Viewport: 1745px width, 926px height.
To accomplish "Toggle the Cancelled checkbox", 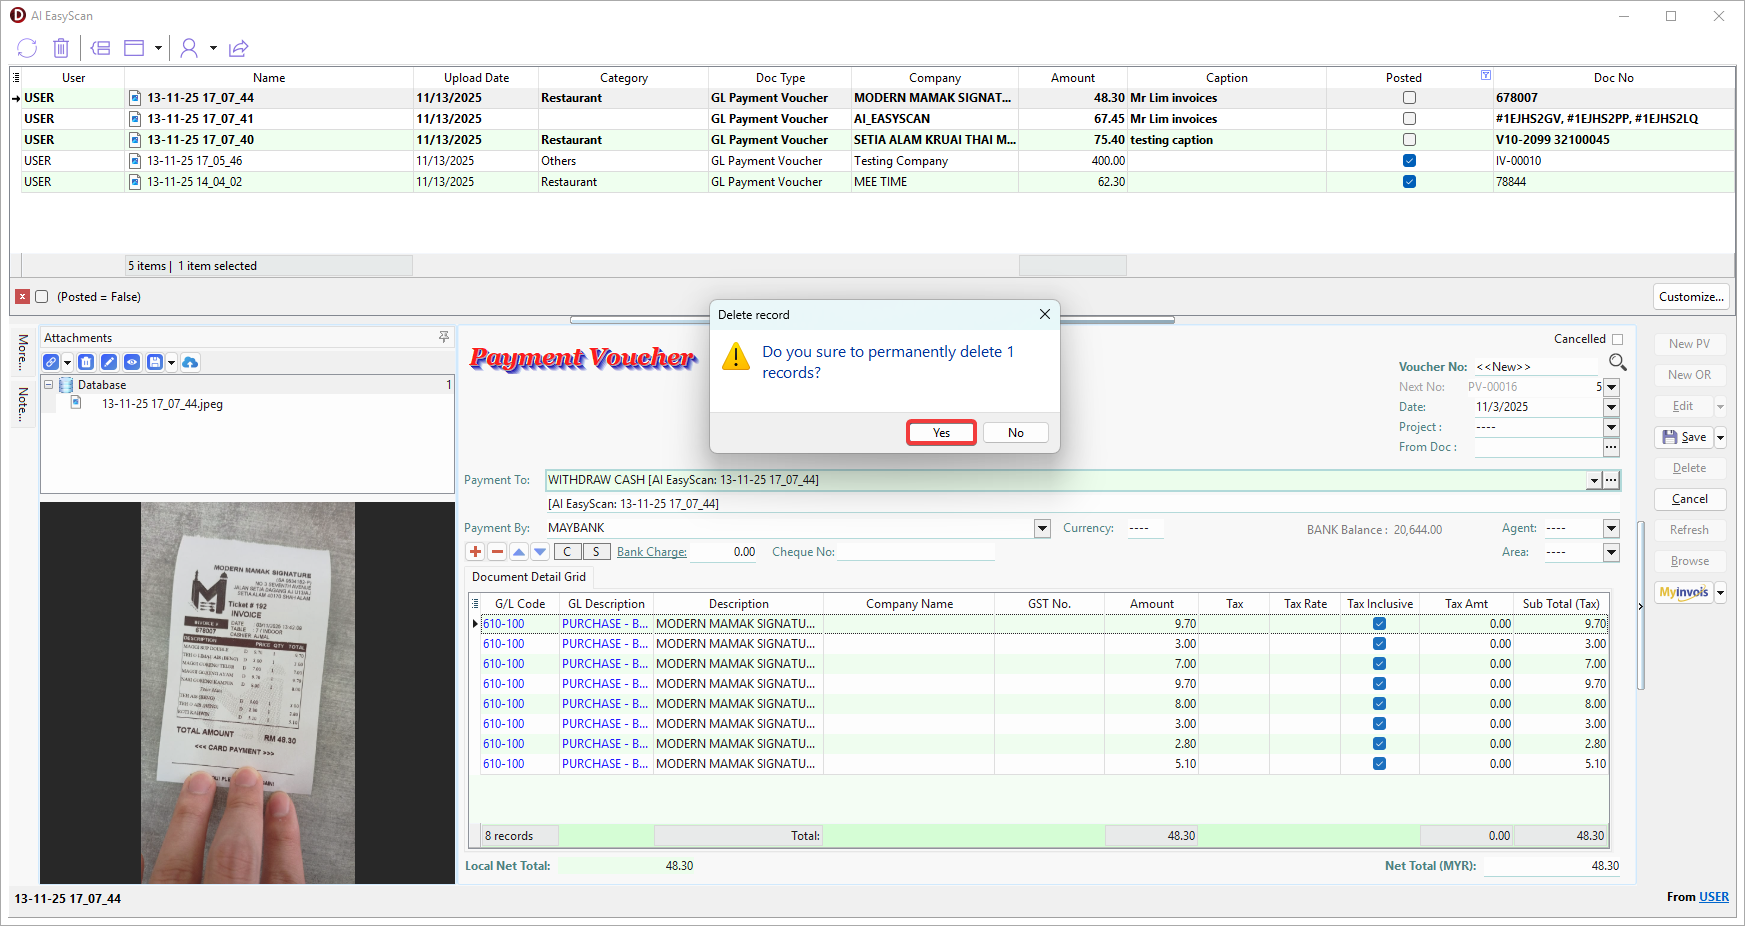I will 1617,339.
